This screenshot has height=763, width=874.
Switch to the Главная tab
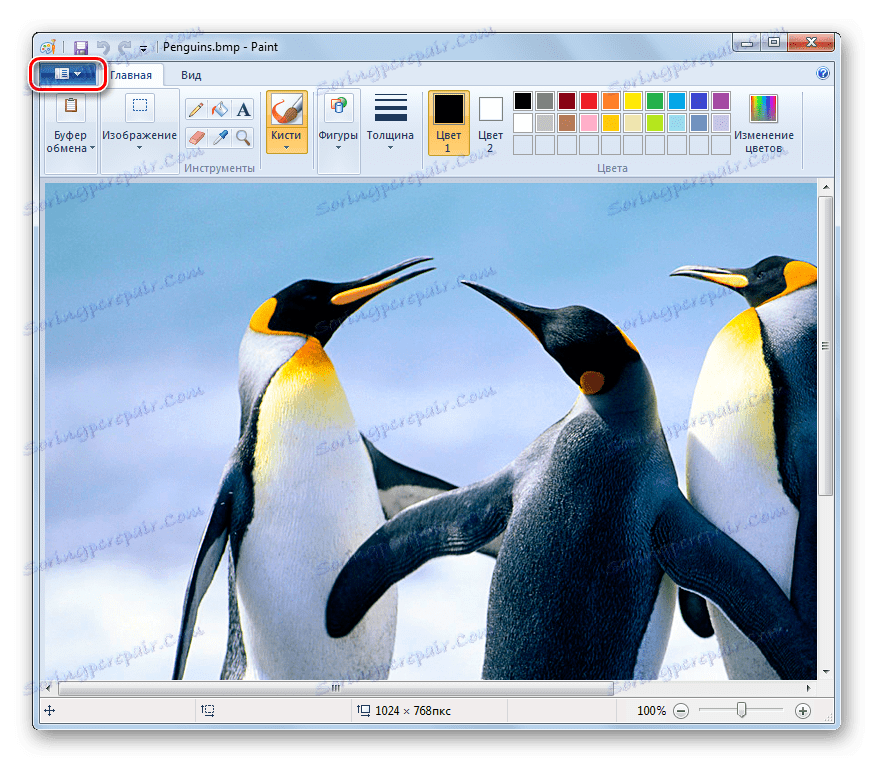[x=131, y=75]
